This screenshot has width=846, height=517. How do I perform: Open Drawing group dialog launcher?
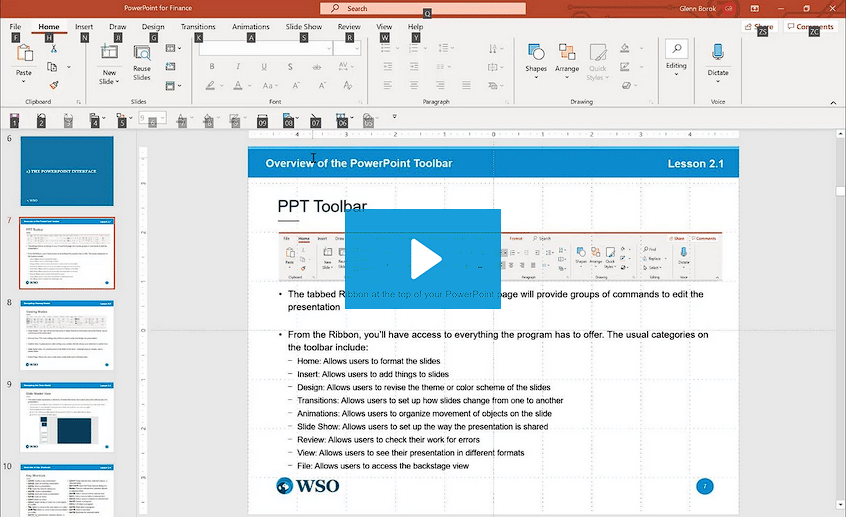[651, 101]
